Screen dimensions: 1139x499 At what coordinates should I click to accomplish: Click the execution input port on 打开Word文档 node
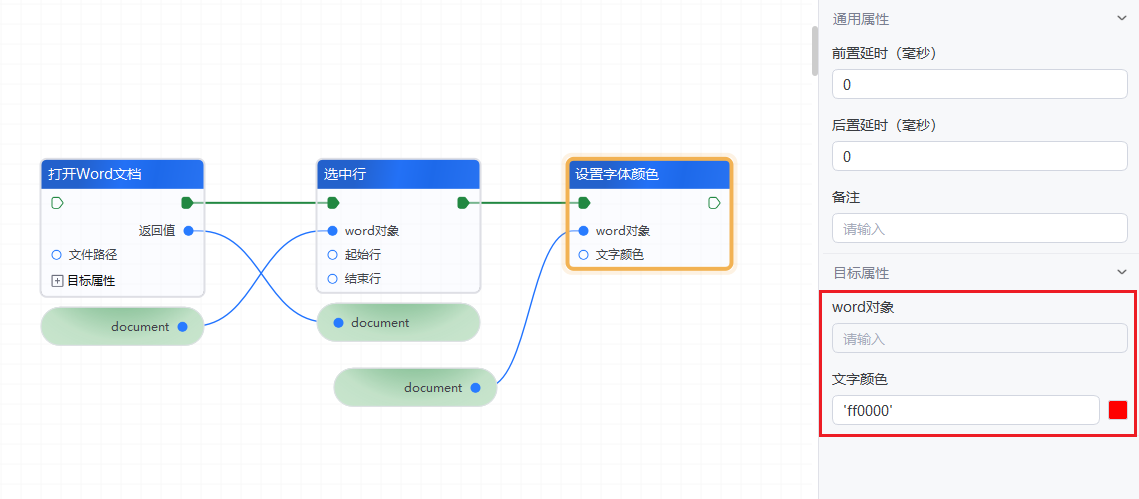57,203
